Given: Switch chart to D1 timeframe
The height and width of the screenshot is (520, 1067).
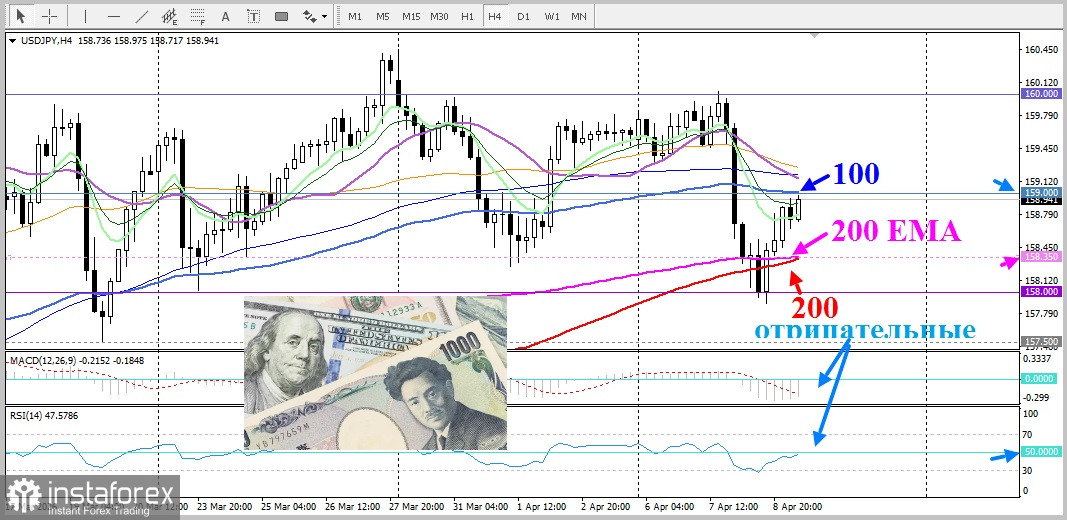Looking at the screenshot, I should point(523,16).
